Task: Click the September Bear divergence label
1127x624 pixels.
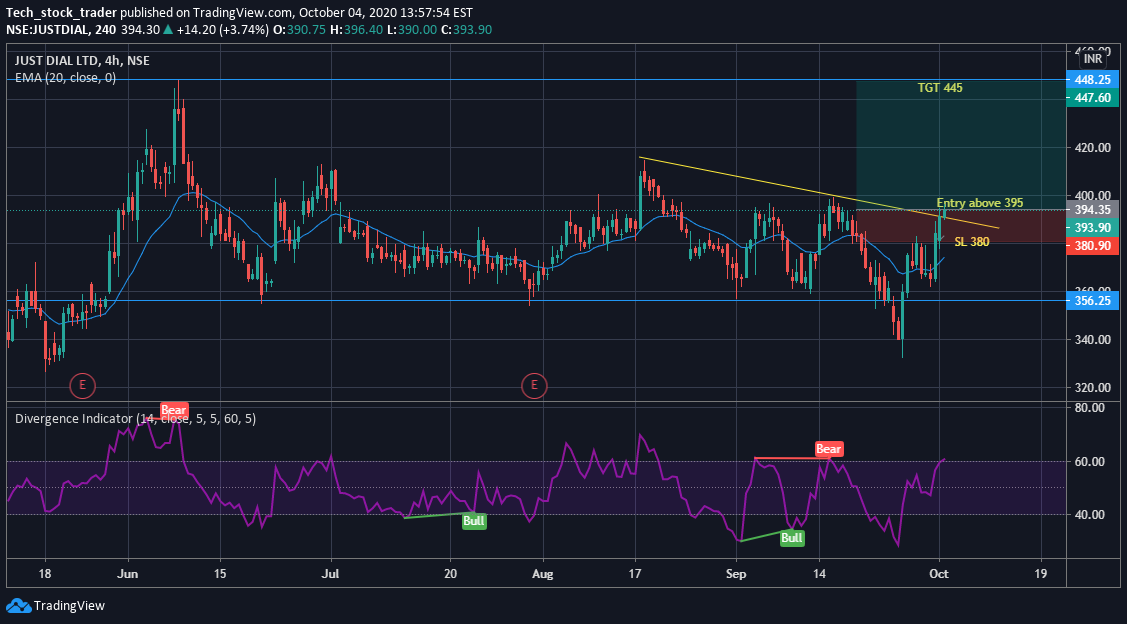Action: point(828,449)
